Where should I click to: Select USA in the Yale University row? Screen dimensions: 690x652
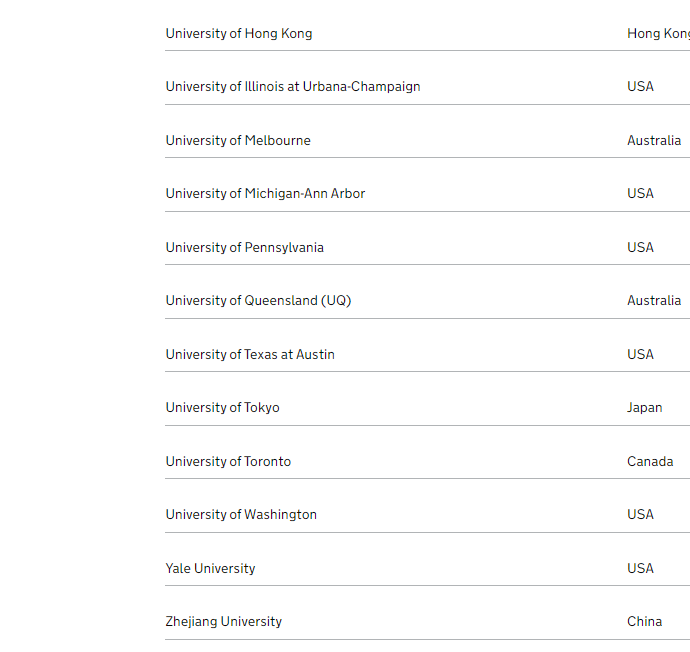point(641,569)
